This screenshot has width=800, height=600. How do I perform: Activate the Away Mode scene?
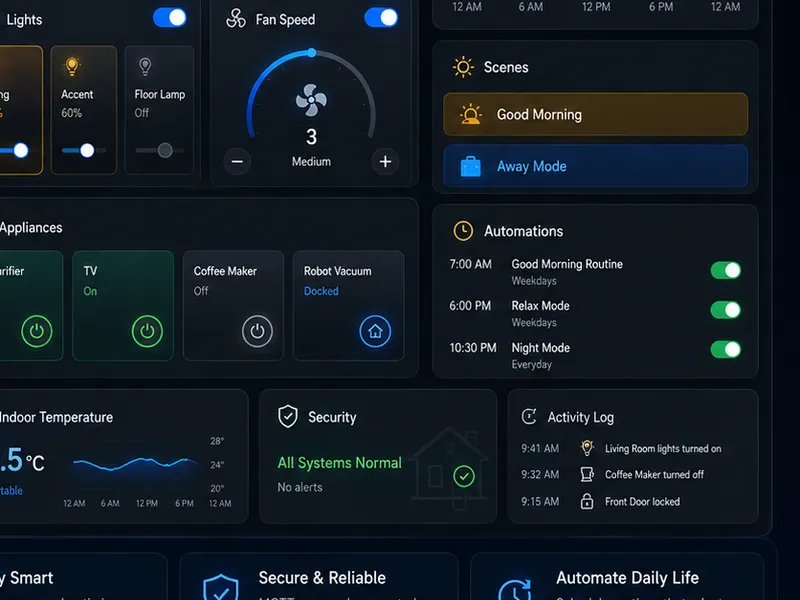[595, 166]
